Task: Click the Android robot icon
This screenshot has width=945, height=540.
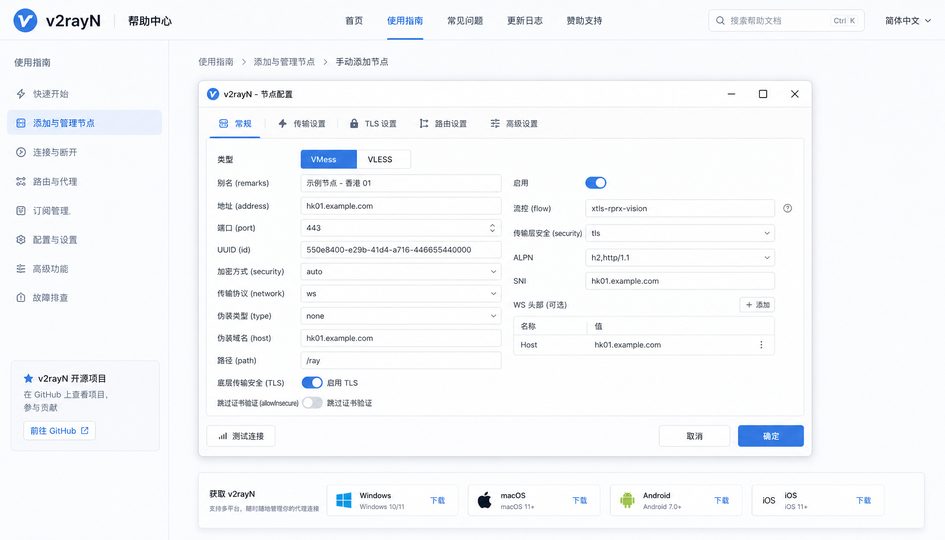Action: [x=627, y=500]
